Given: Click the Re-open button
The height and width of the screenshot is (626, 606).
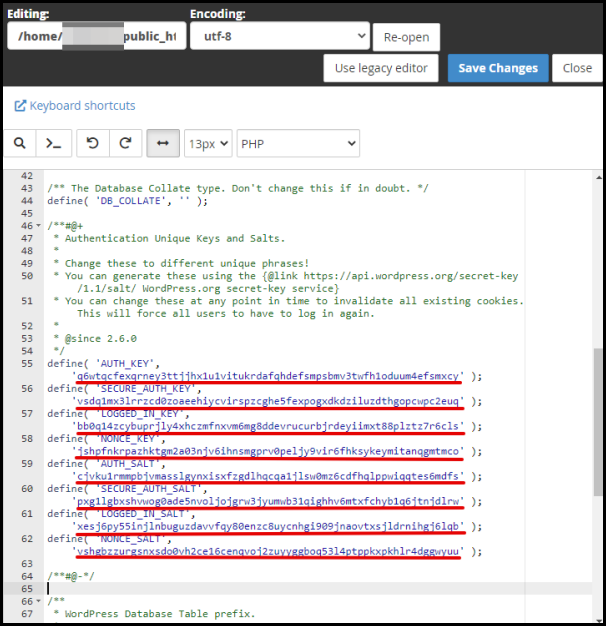Looking at the screenshot, I should tap(406, 37).
